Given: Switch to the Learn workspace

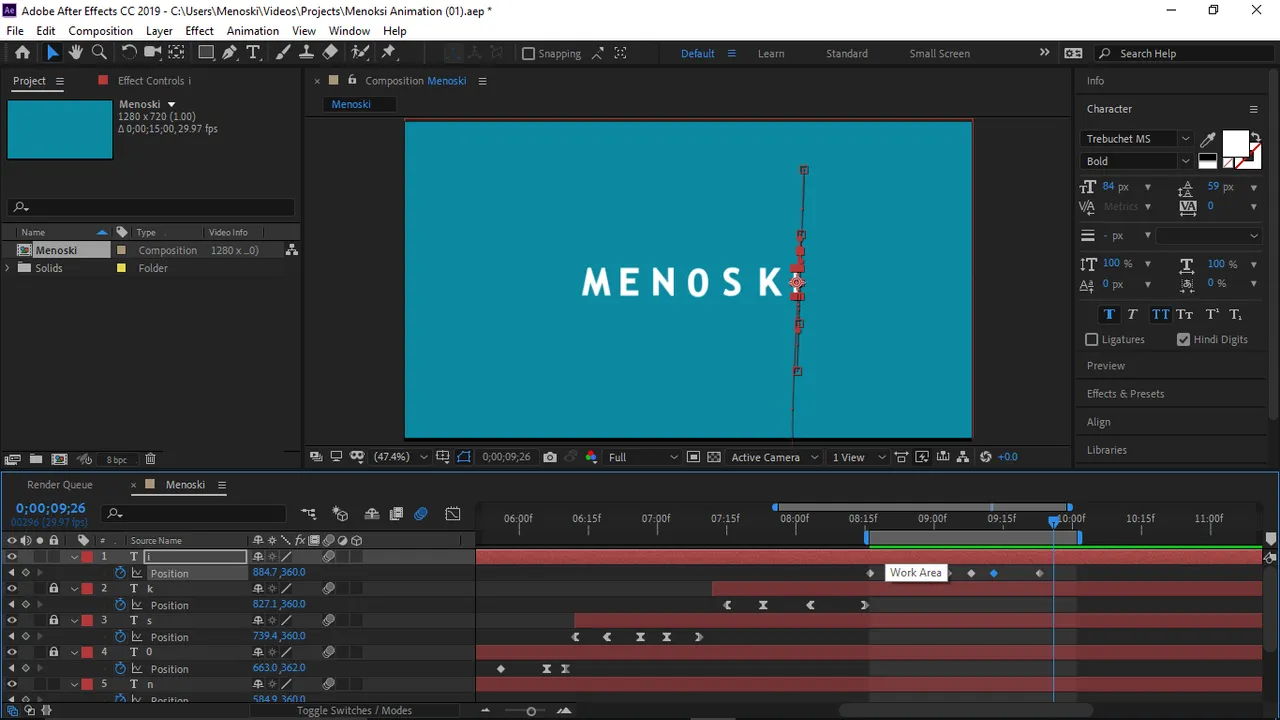Looking at the screenshot, I should click(x=771, y=54).
